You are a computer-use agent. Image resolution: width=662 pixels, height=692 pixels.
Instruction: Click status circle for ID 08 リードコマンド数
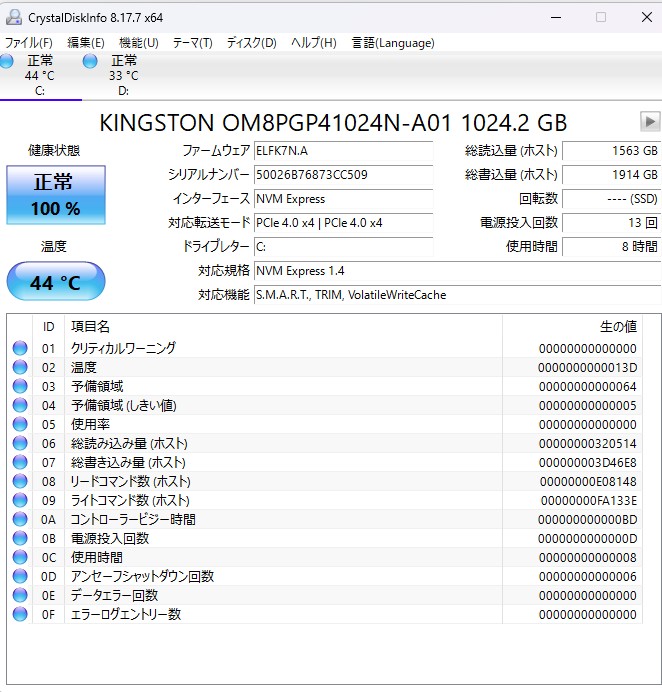tap(20, 481)
